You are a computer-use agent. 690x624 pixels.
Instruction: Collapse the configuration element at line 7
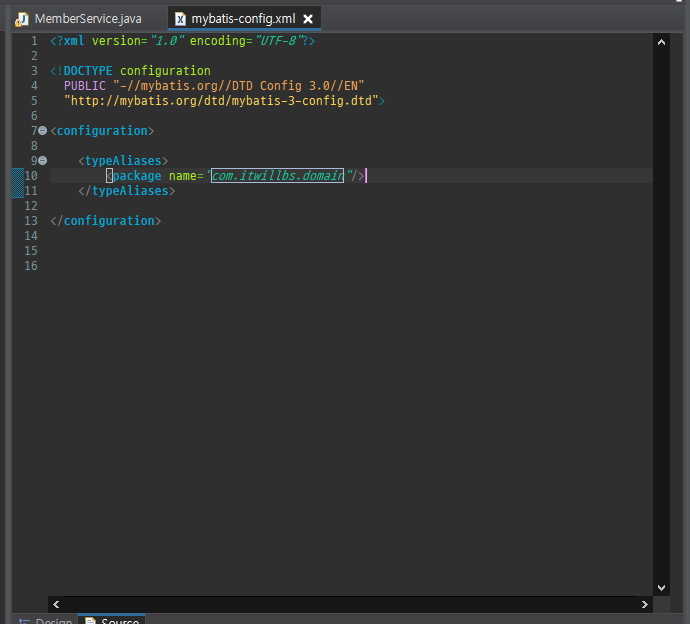tap(43, 131)
